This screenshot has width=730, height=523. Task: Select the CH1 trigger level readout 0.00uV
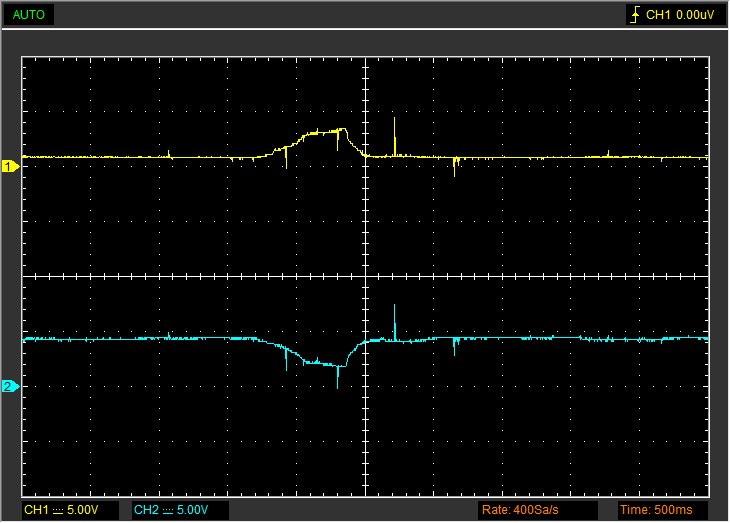pos(680,15)
